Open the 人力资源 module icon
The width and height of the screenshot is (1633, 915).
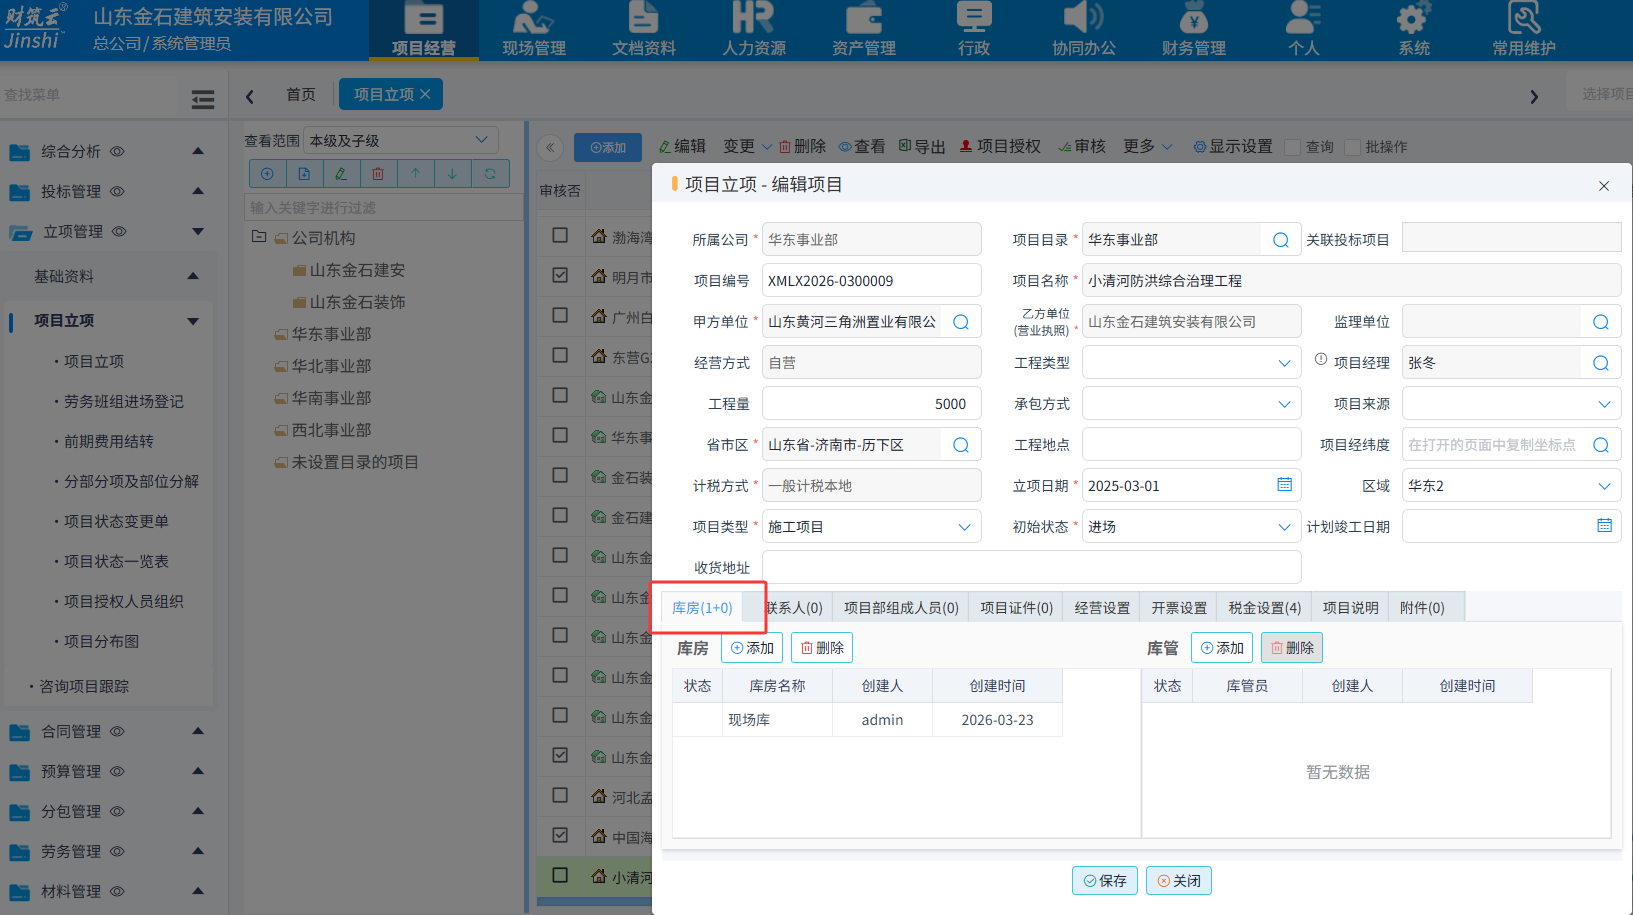click(x=753, y=29)
